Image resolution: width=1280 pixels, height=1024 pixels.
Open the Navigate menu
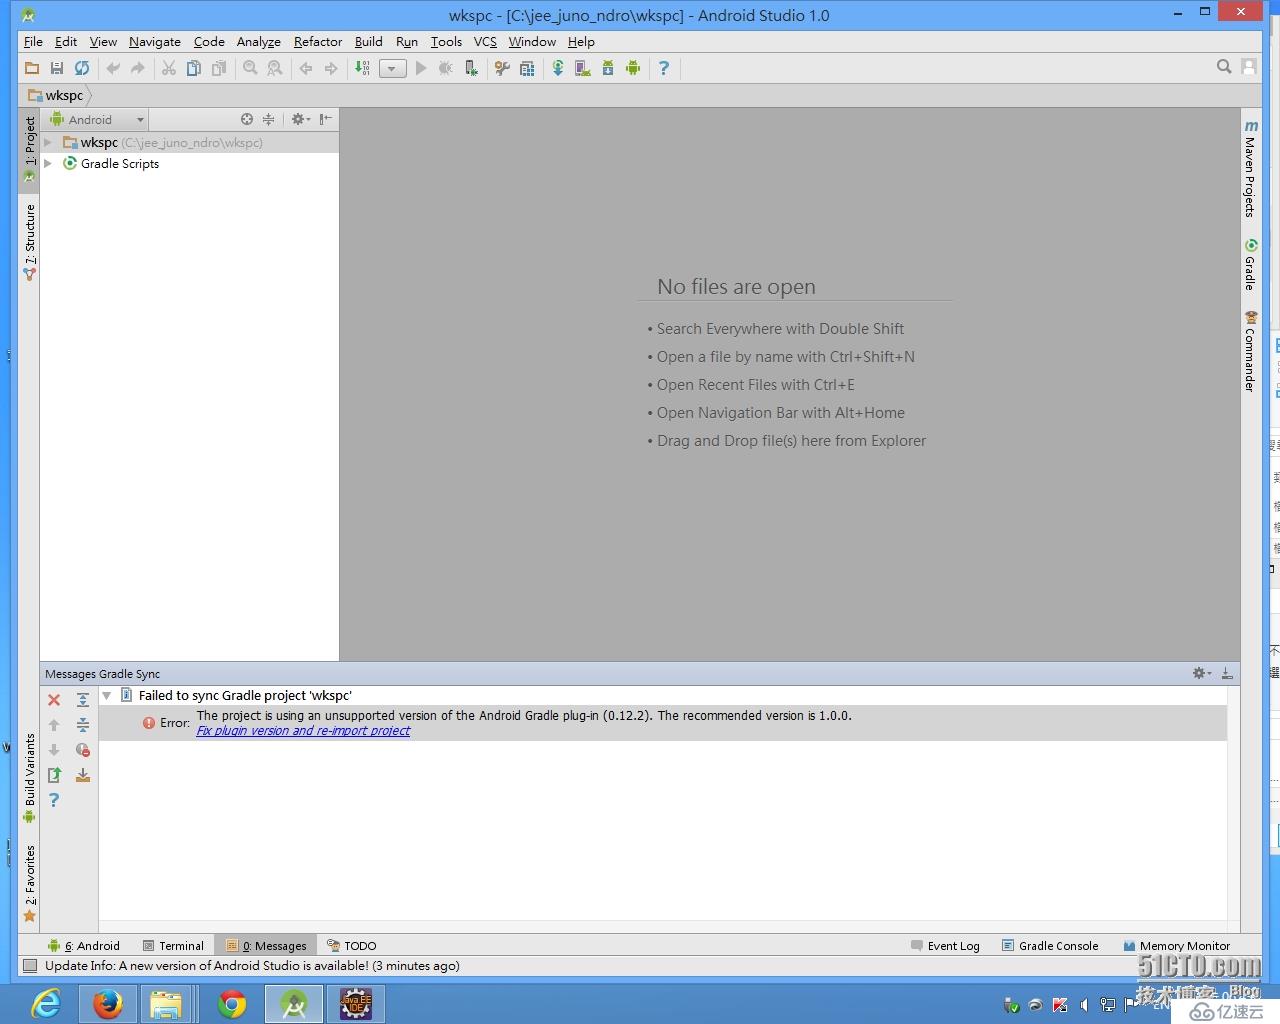point(155,42)
